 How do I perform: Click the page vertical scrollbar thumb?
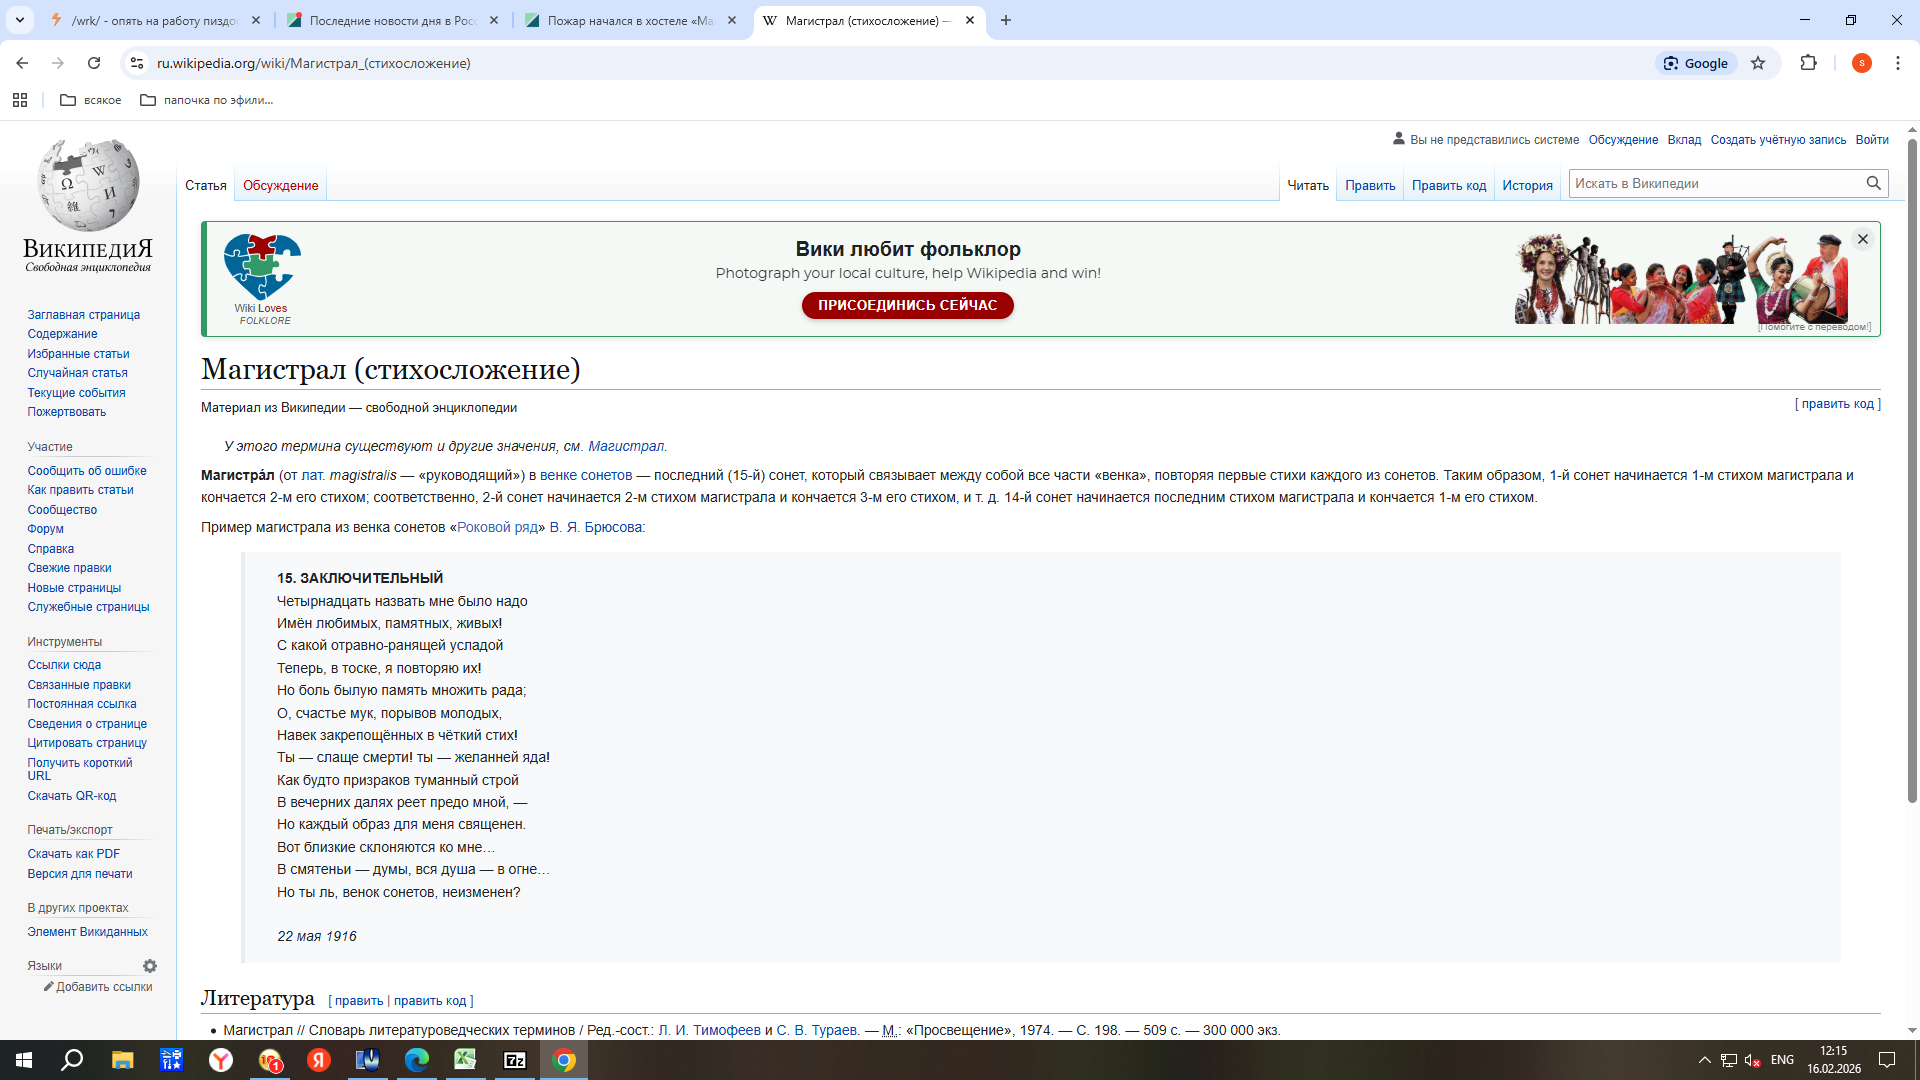coord(1912,470)
